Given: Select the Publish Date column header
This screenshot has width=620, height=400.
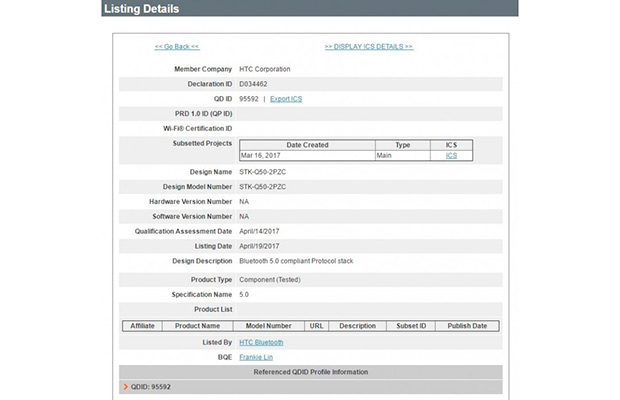Looking at the screenshot, I should [467, 326].
